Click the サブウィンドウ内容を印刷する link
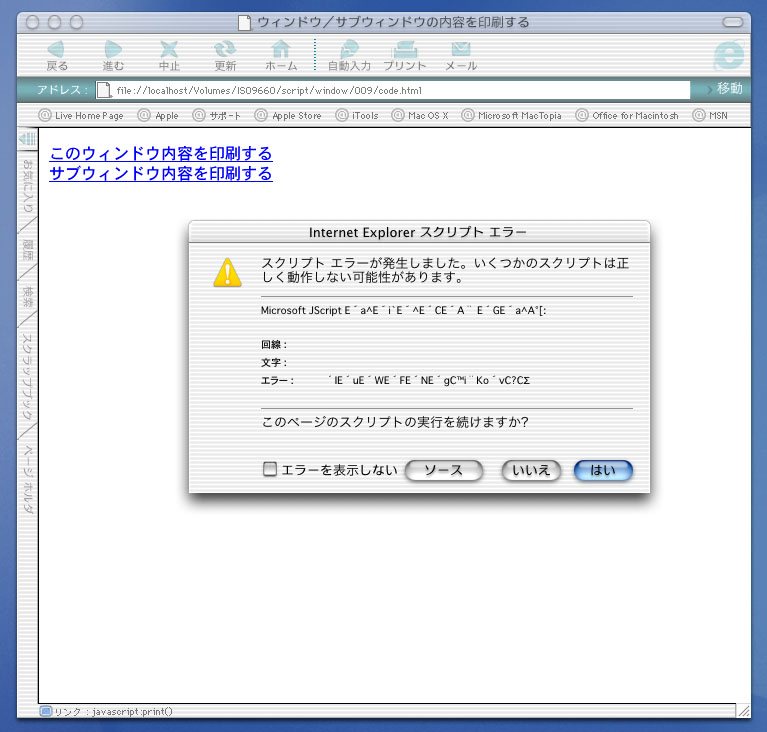The height and width of the screenshot is (732, 767). pyautogui.click(x=161, y=173)
